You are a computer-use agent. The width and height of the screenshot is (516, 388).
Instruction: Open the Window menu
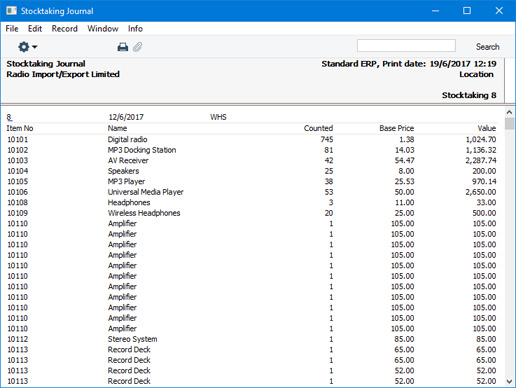tap(103, 29)
